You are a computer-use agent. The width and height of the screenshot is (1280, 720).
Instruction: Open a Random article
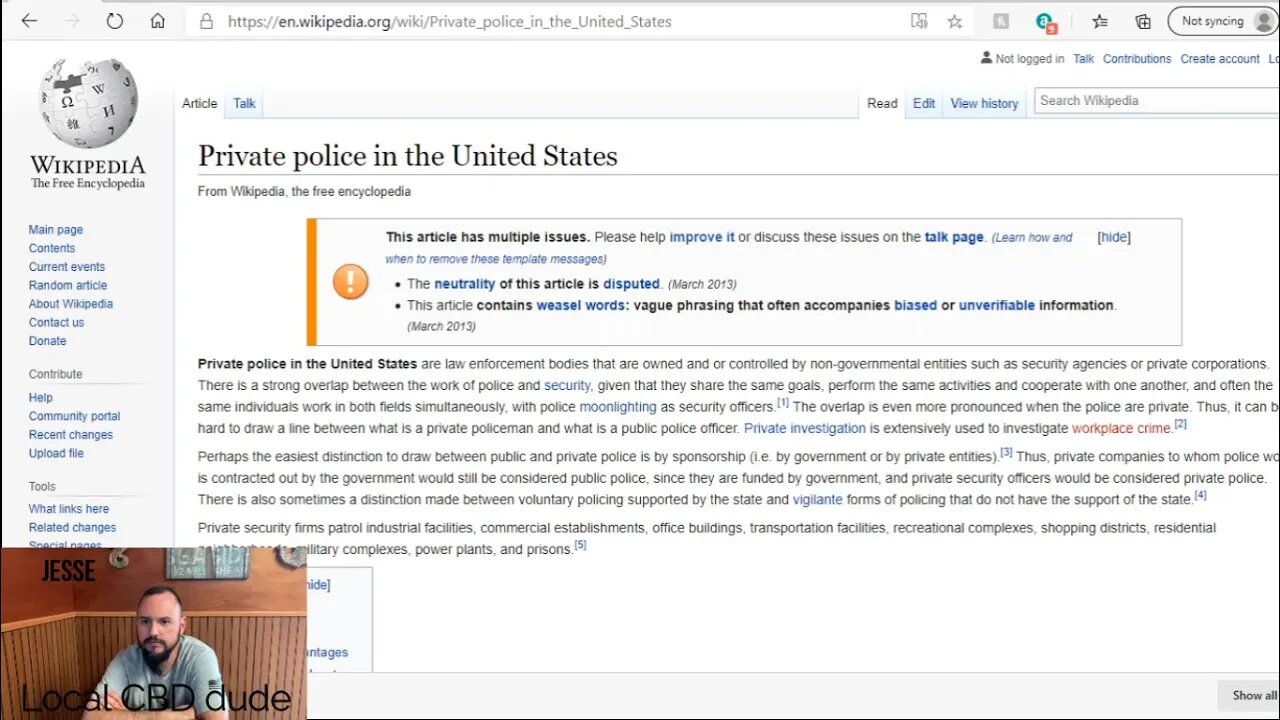click(68, 285)
